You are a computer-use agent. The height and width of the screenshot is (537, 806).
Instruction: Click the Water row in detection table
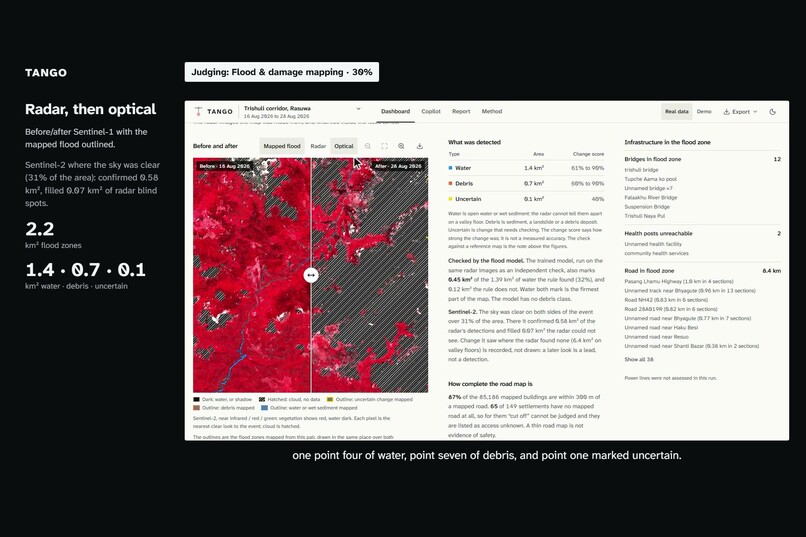[526, 168]
